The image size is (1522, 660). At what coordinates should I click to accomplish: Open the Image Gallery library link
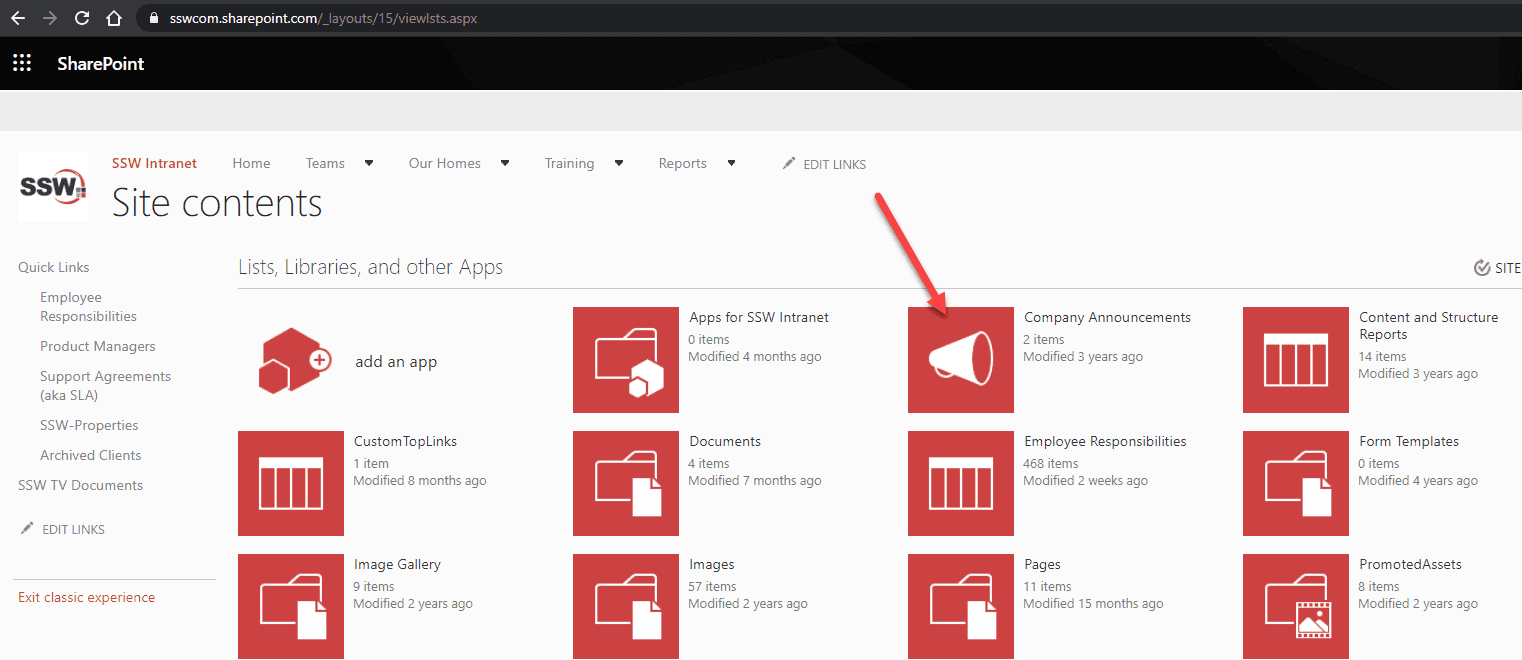pyautogui.click(x=397, y=564)
